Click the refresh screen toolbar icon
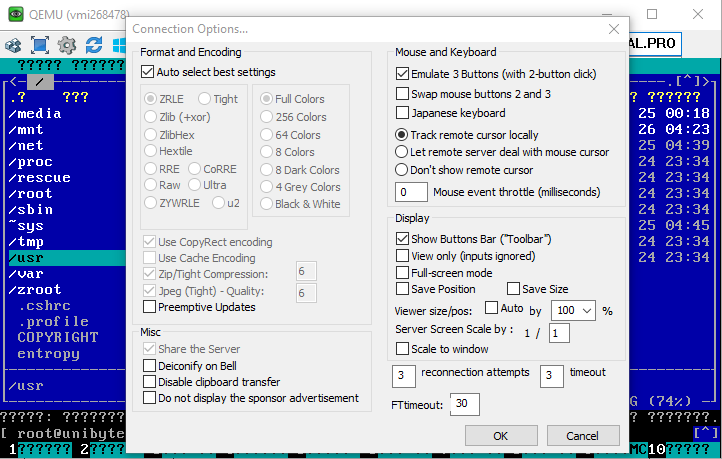 (x=94, y=45)
